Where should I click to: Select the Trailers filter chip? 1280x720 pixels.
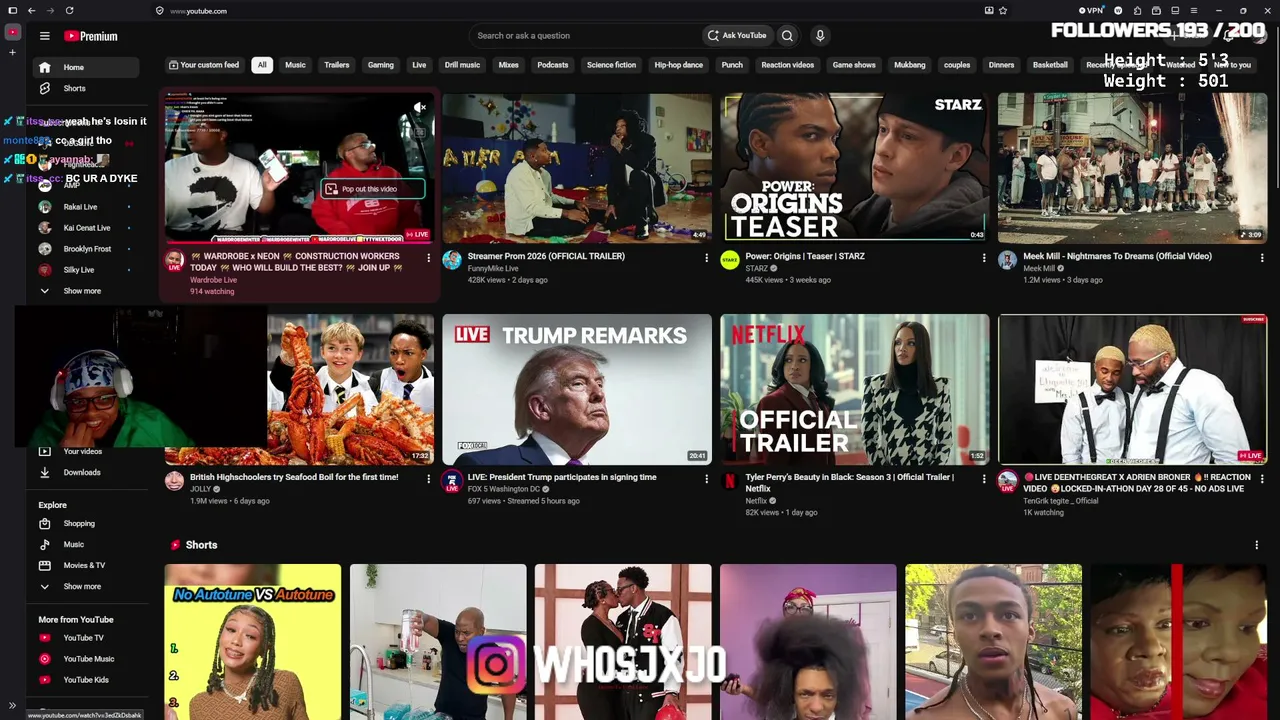337,65
